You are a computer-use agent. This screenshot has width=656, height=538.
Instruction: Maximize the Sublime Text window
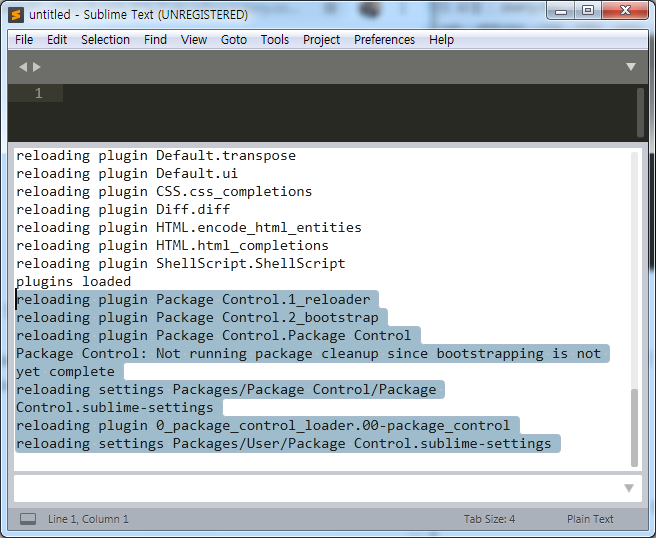(x=588, y=11)
